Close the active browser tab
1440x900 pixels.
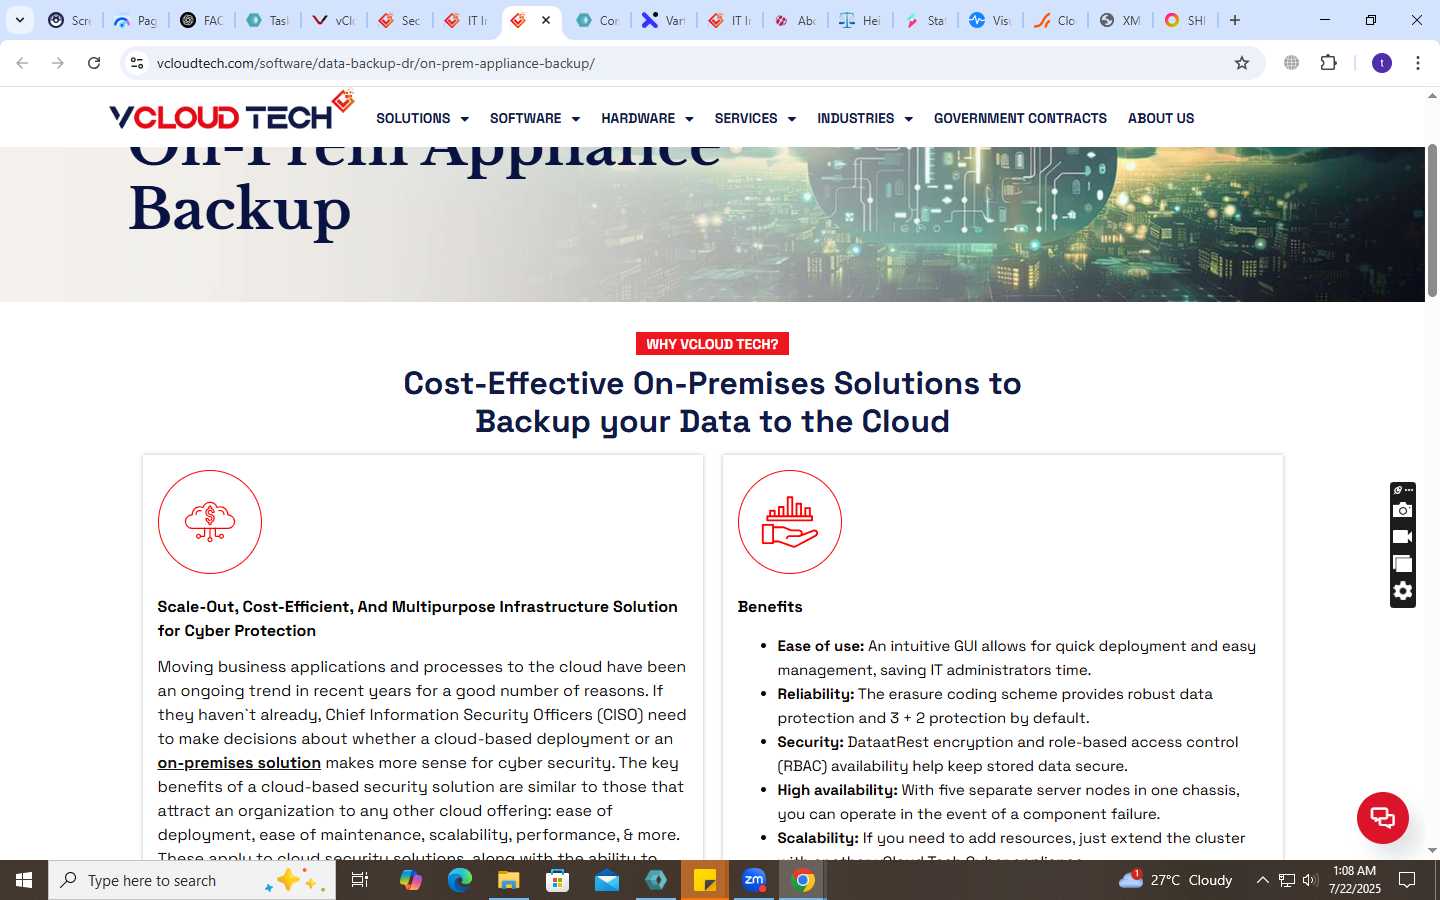pyautogui.click(x=546, y=20)
